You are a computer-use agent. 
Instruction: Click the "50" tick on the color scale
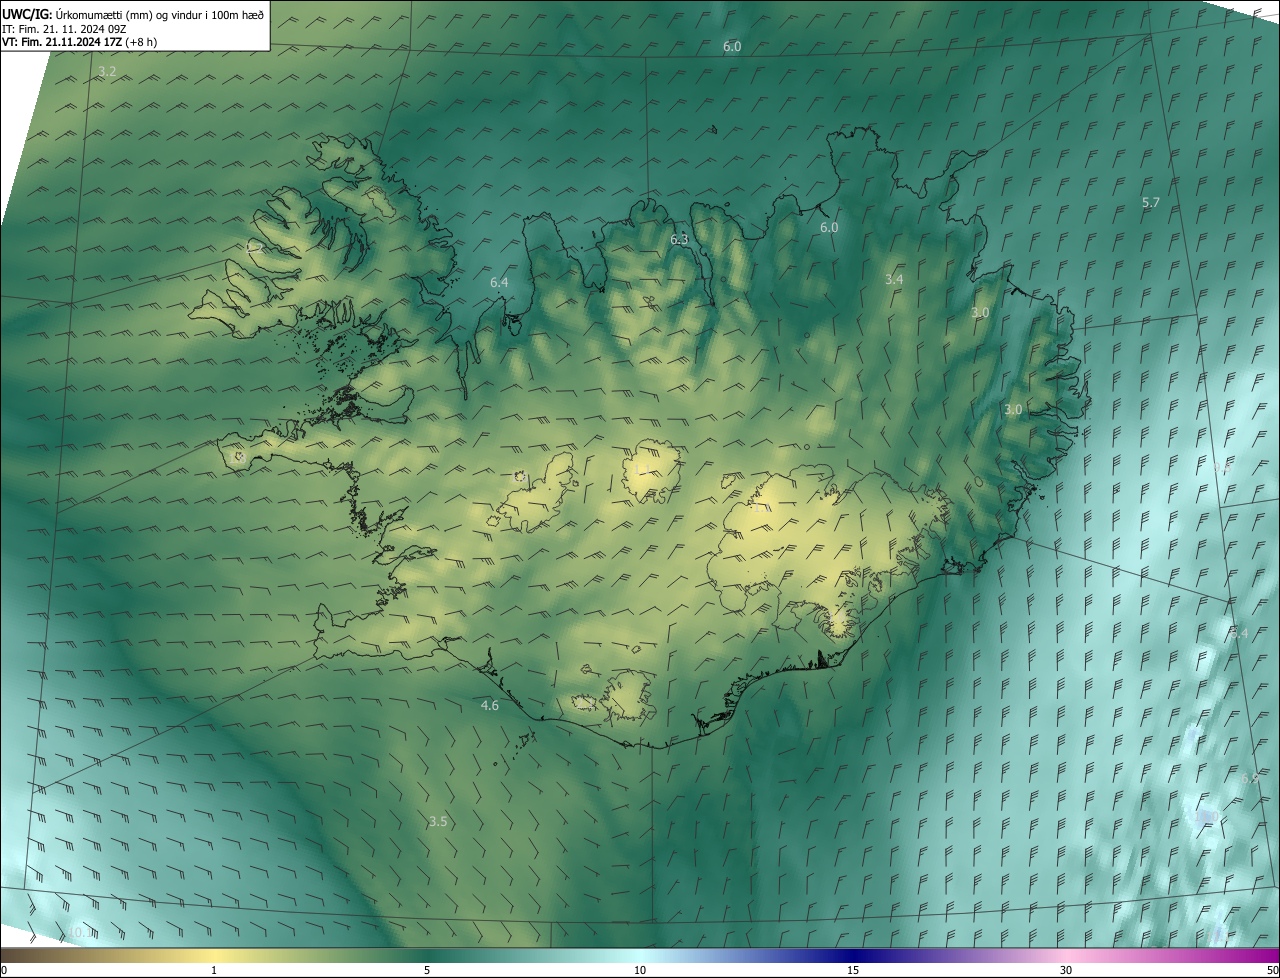point(1272,970)
